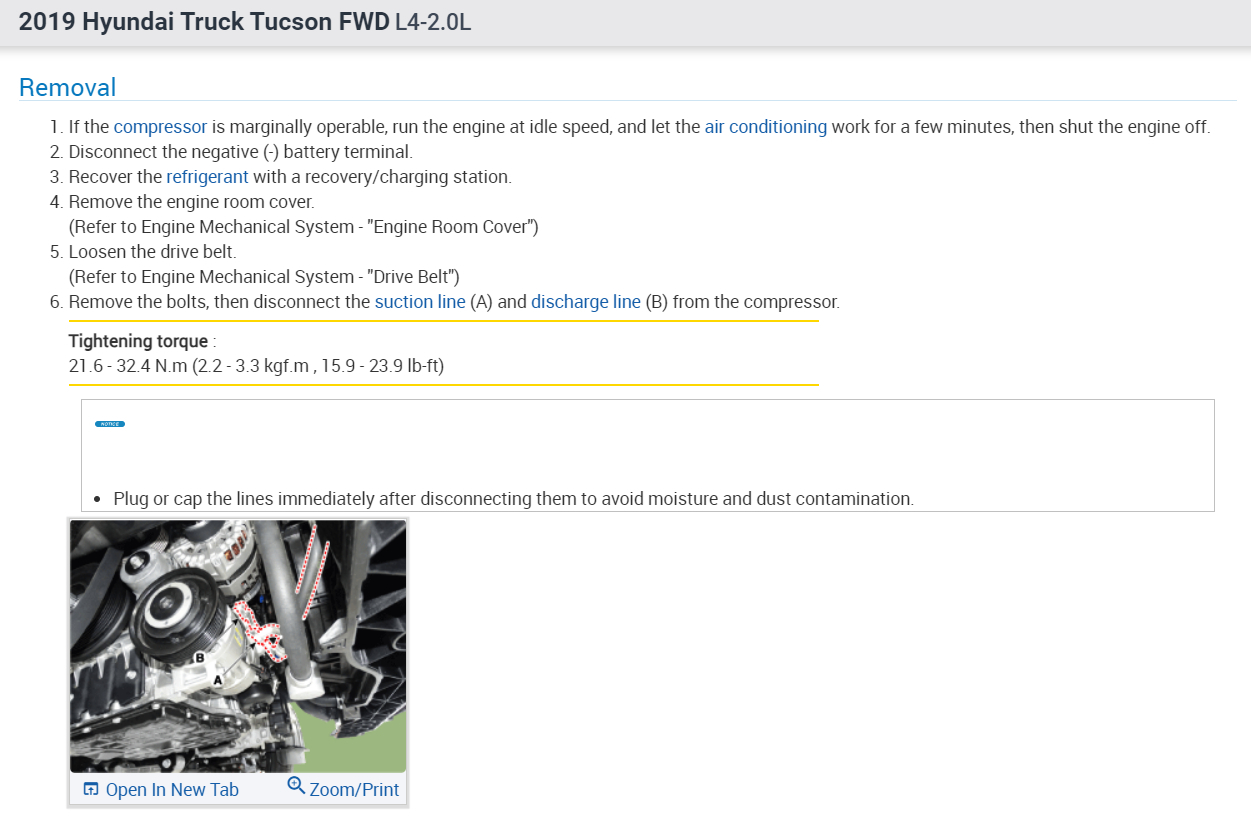Open the refrigerant link in step 3
The width and height of the screenshot is (1251, 824).
click(207, 177)
